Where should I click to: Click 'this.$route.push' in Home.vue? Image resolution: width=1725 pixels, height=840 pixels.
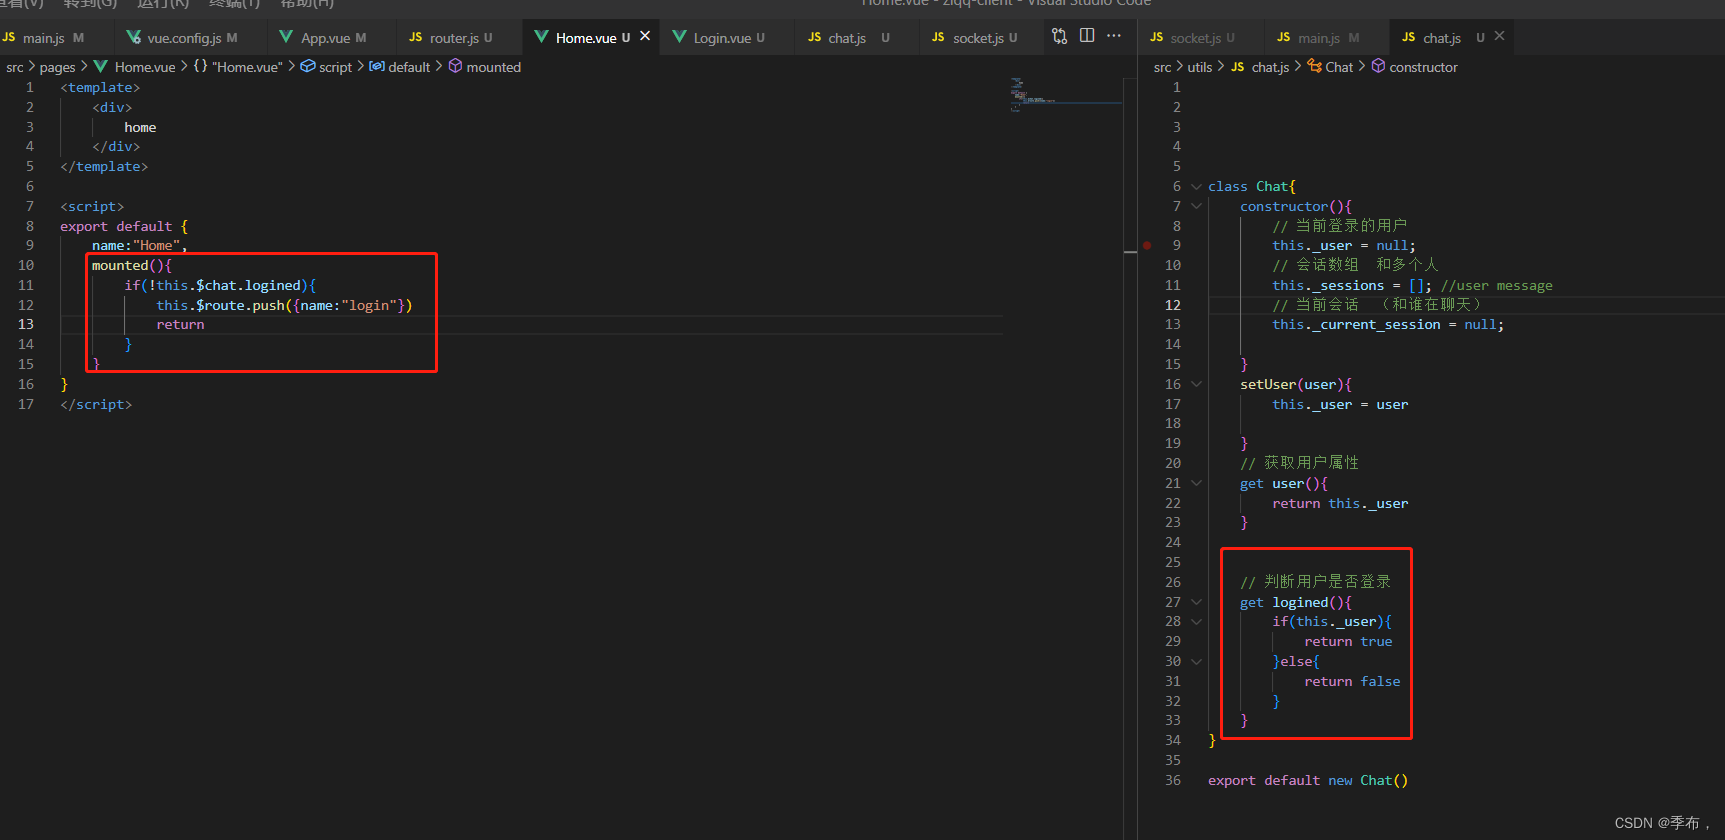(220, 305)
